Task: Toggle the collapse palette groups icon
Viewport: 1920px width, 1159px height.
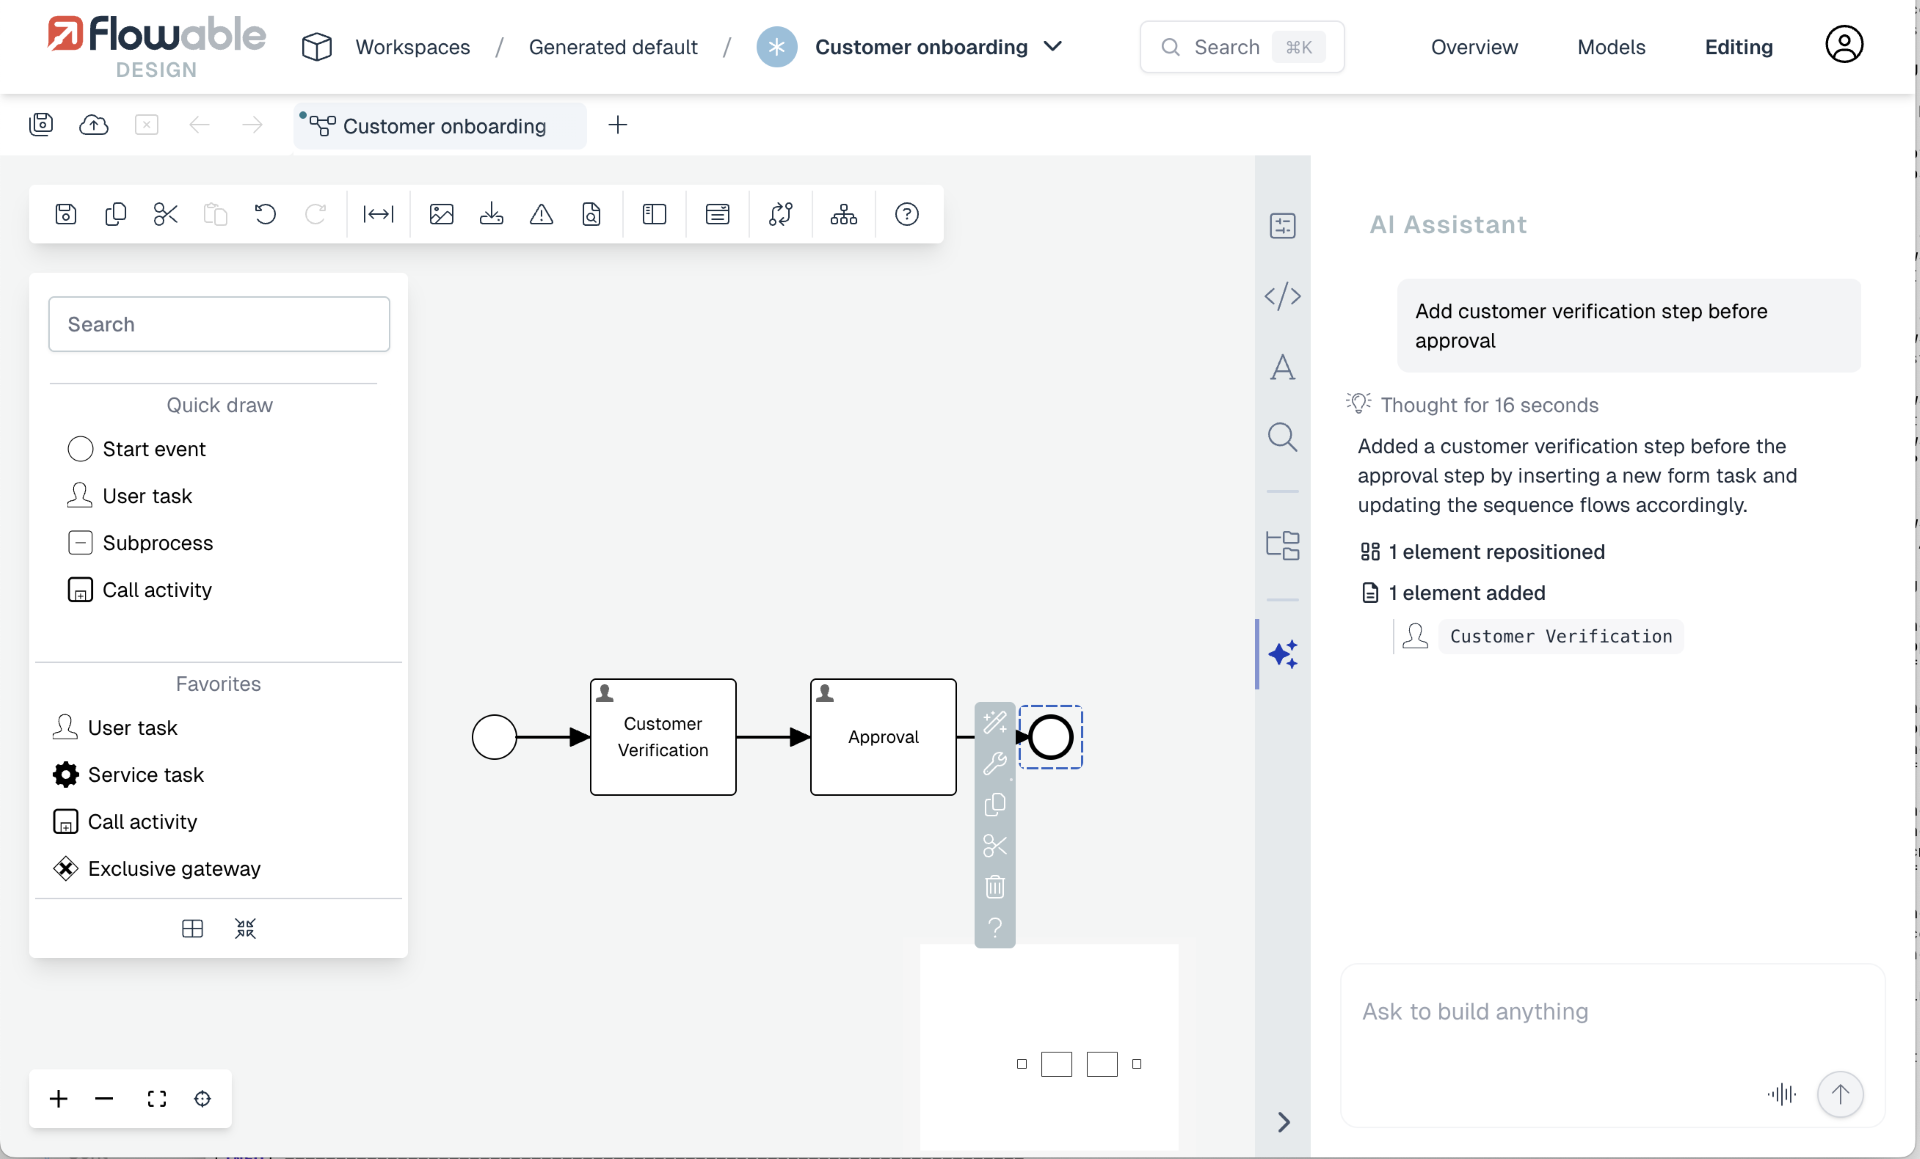Action: point(245,929)
